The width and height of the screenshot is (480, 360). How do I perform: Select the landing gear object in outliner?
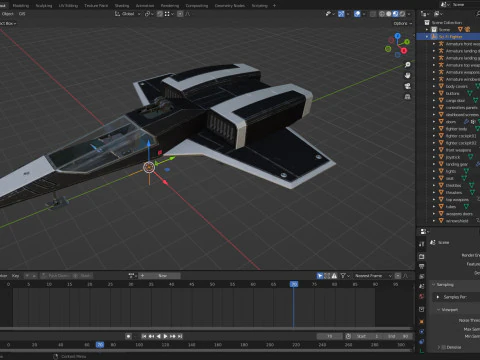pos(457,164)
